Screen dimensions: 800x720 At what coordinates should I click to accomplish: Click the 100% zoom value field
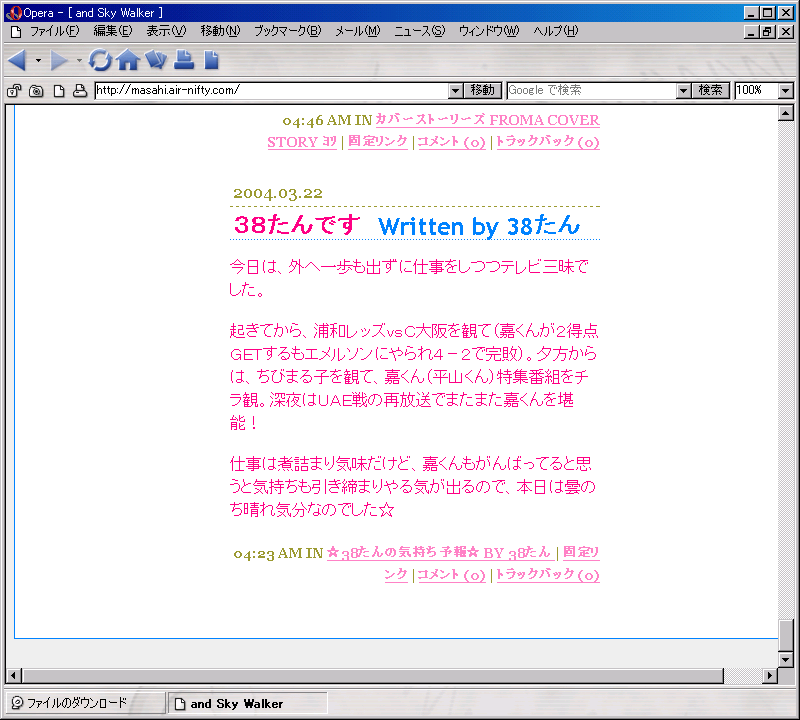[x=757, y=91]
